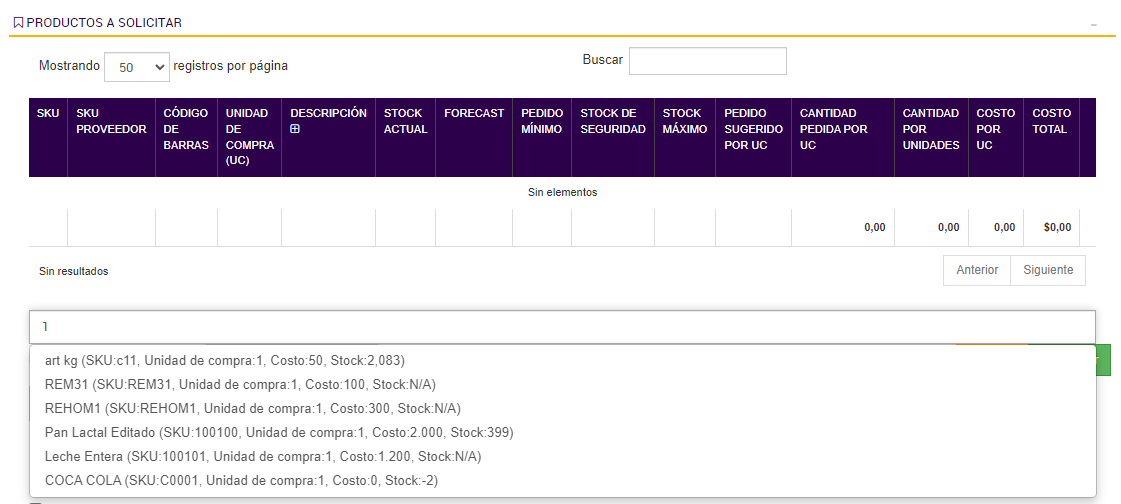Go to Siguiente page

click(1048, 270)
